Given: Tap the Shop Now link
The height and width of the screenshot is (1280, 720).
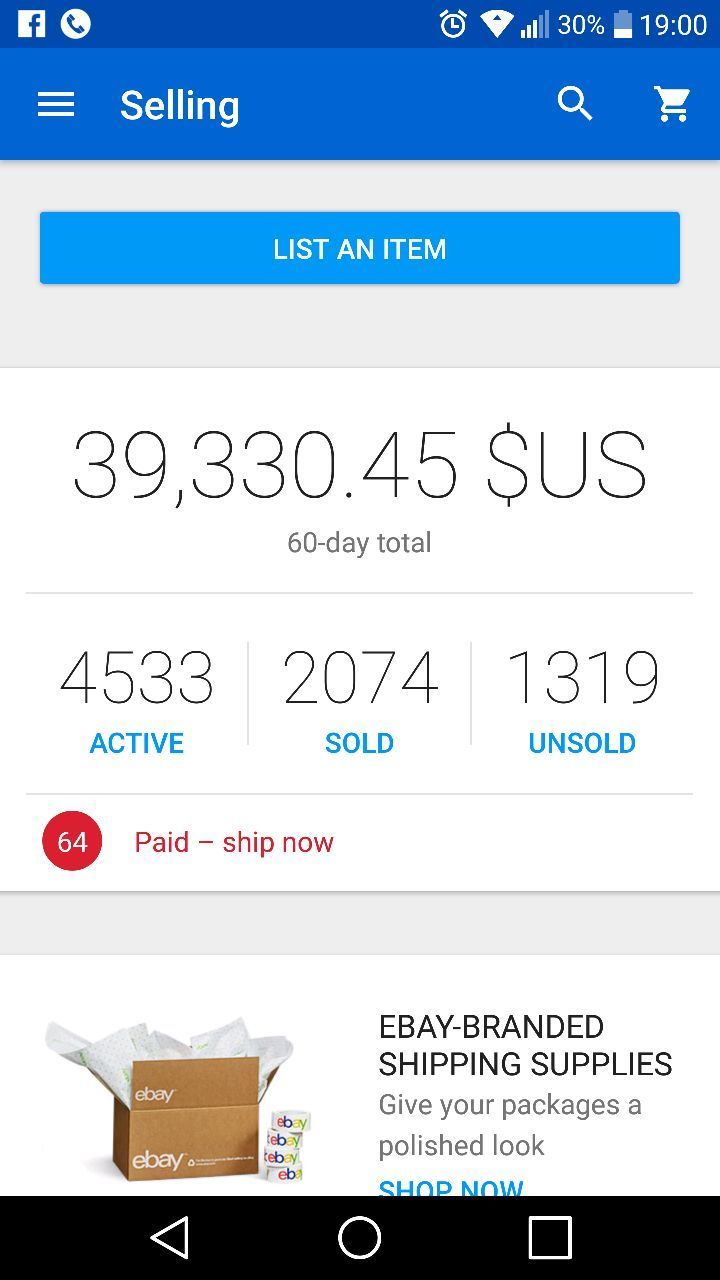Looking at the screenshot, I should [x=451, y=1186].
